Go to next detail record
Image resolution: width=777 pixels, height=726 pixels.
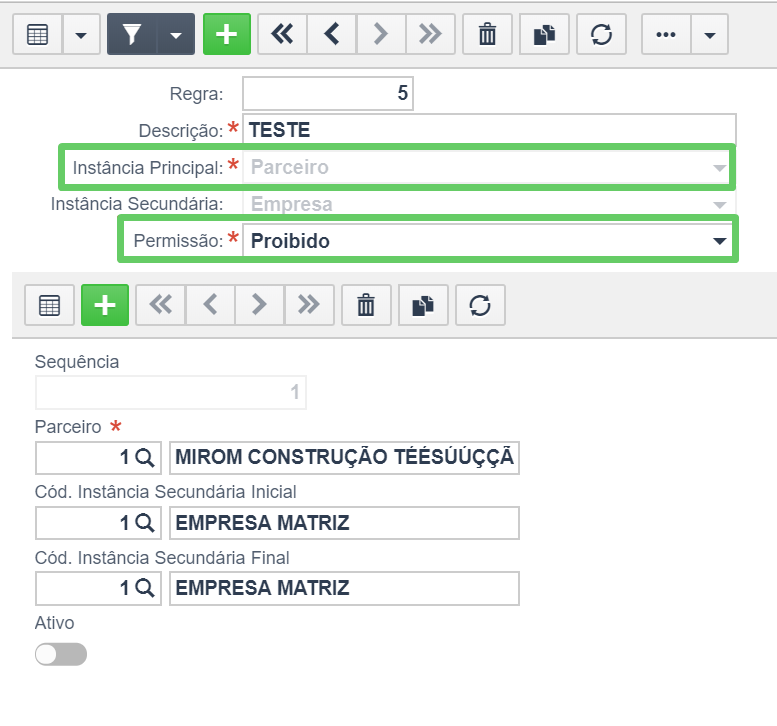coord(260,305)
